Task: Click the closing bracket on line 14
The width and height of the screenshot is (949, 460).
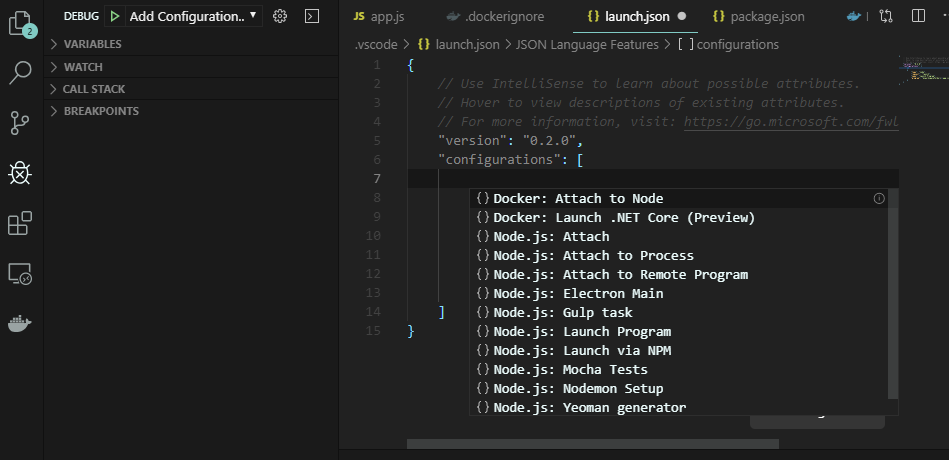Action: click(442, 312)
